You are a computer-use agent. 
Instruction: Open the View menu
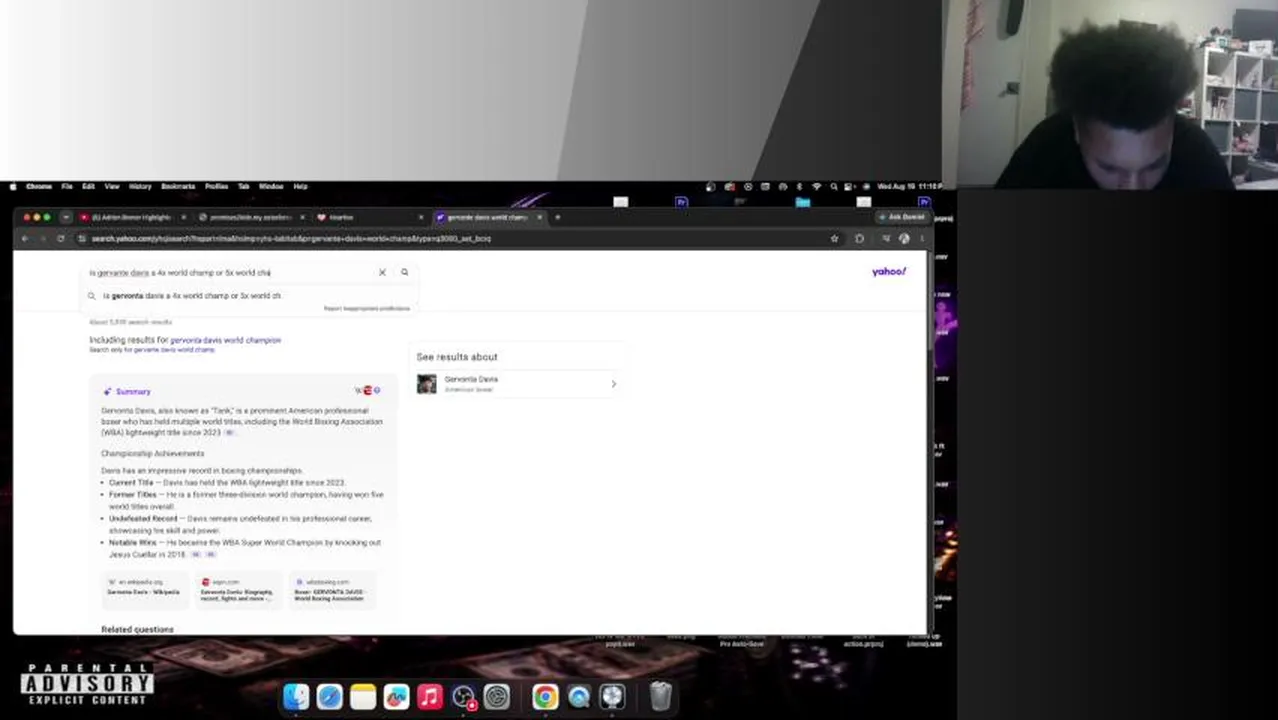pos(112,186)
